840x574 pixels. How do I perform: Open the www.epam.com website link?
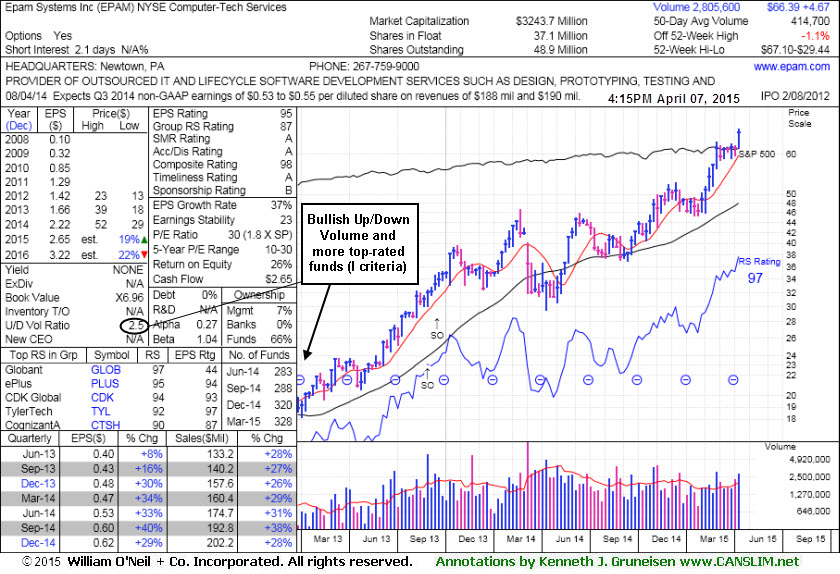pyautogui.click(x=791, y=66)
